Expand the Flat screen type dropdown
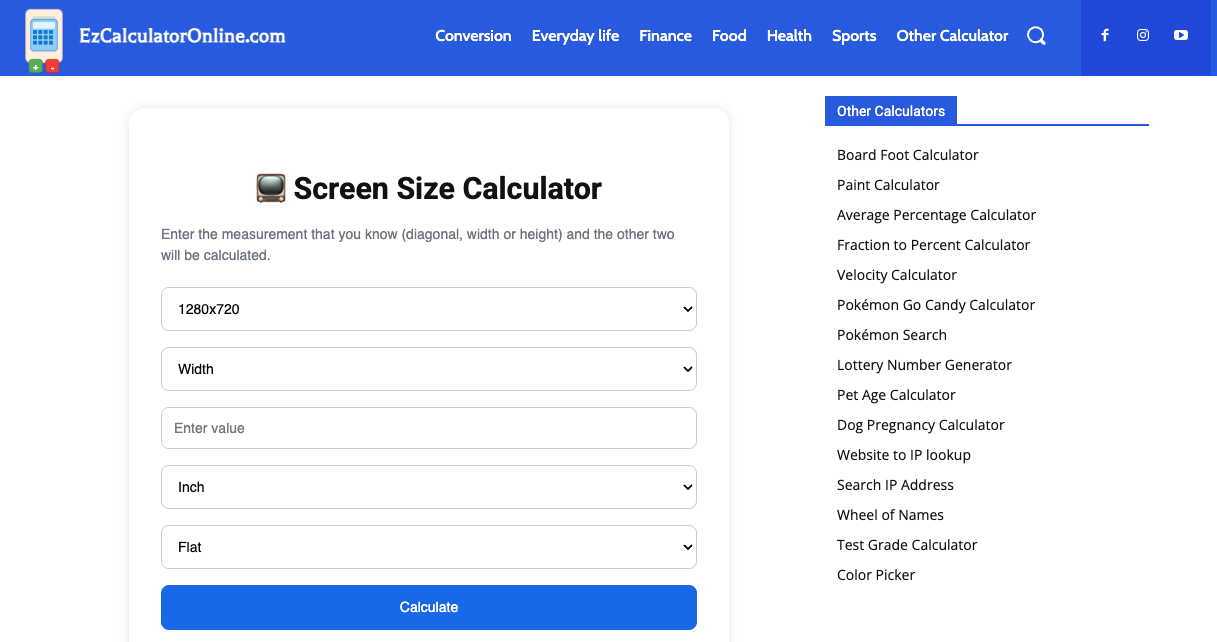The width and height of the screenshot is (1217, 642). pos(428,547)
